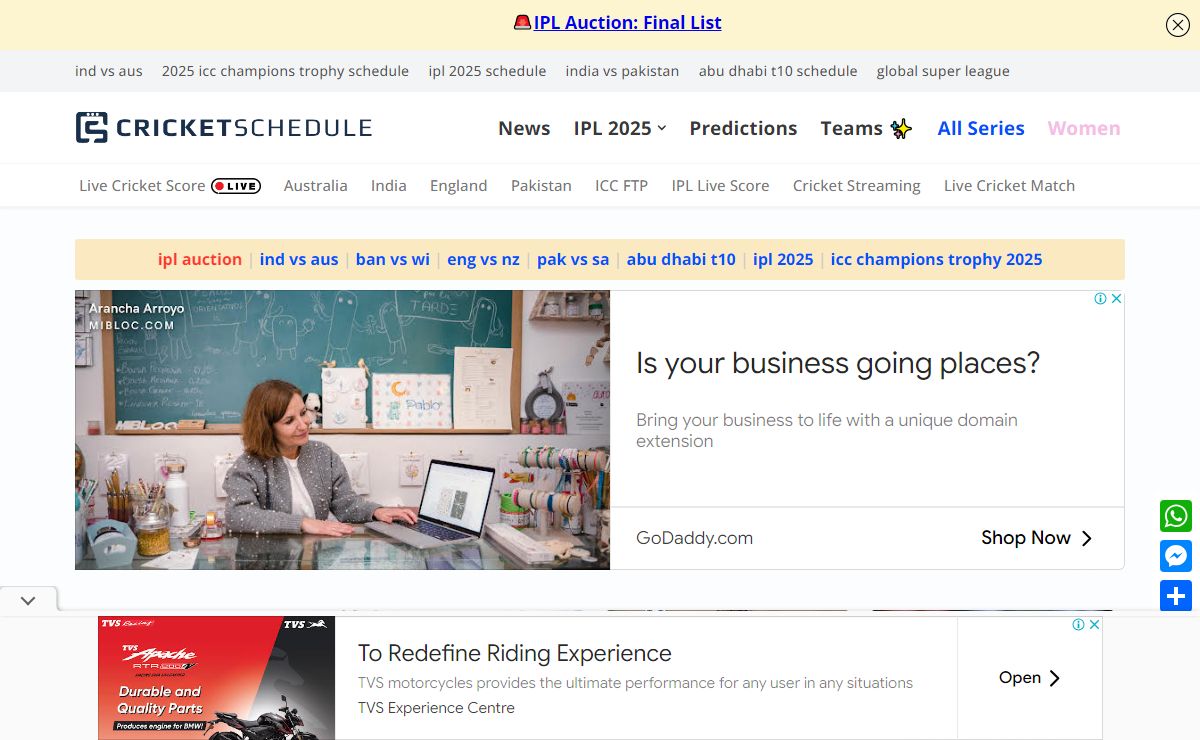This screenshot has height=740, width=1200.
Task: Open the 'ipl 2025 schedule' link
Action: [x=487, y=71]
